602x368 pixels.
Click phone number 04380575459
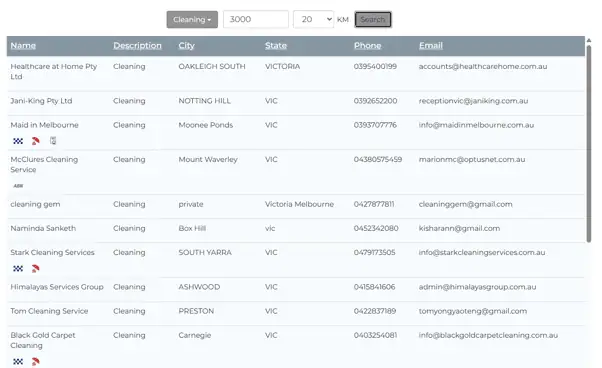tap(378, 160)
